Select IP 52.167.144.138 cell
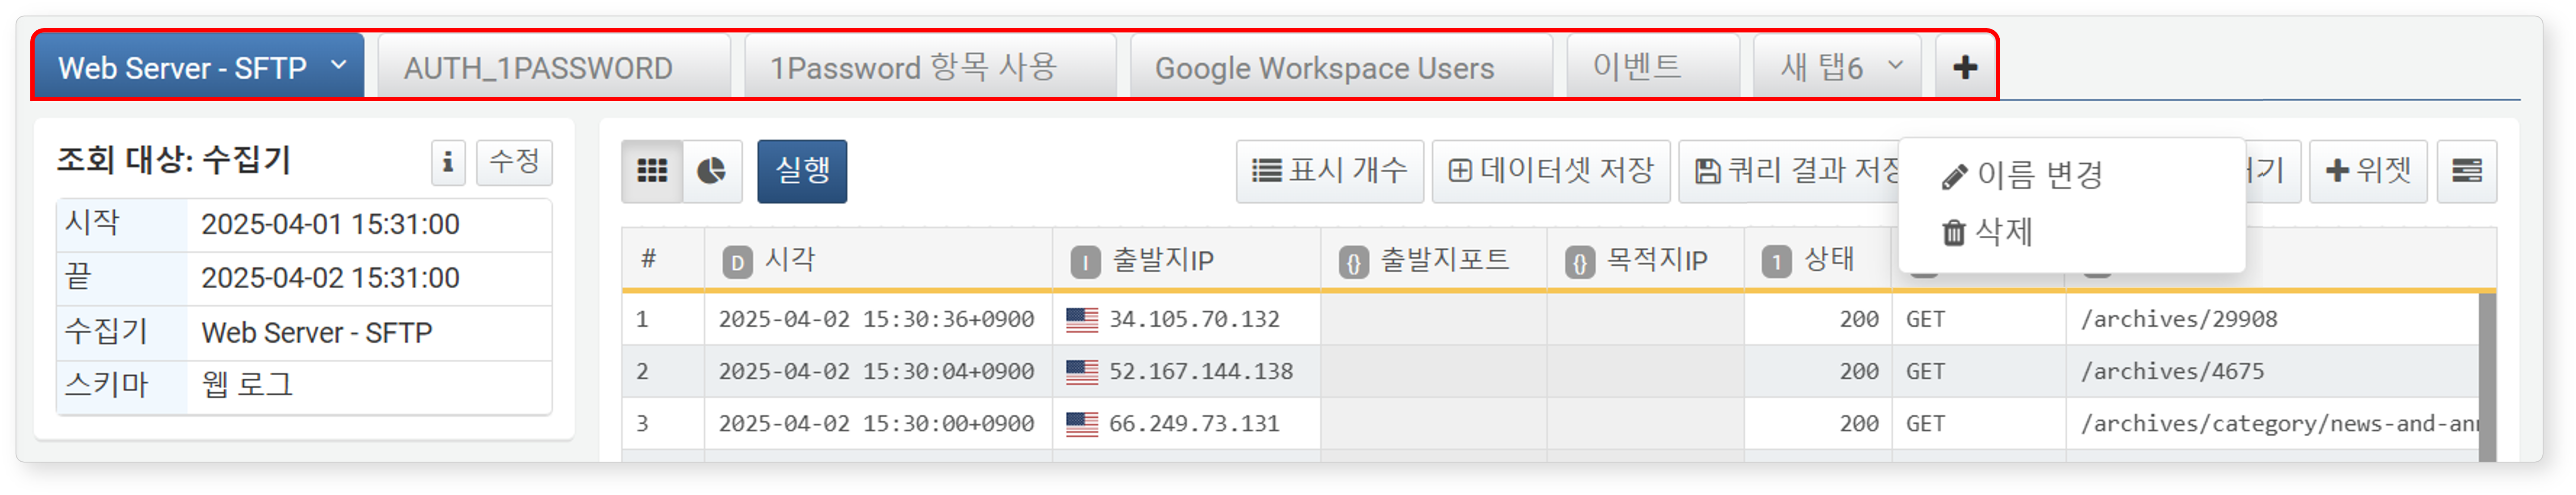The width and height of the screenshot is (2576, 495). coord(1186,371)
